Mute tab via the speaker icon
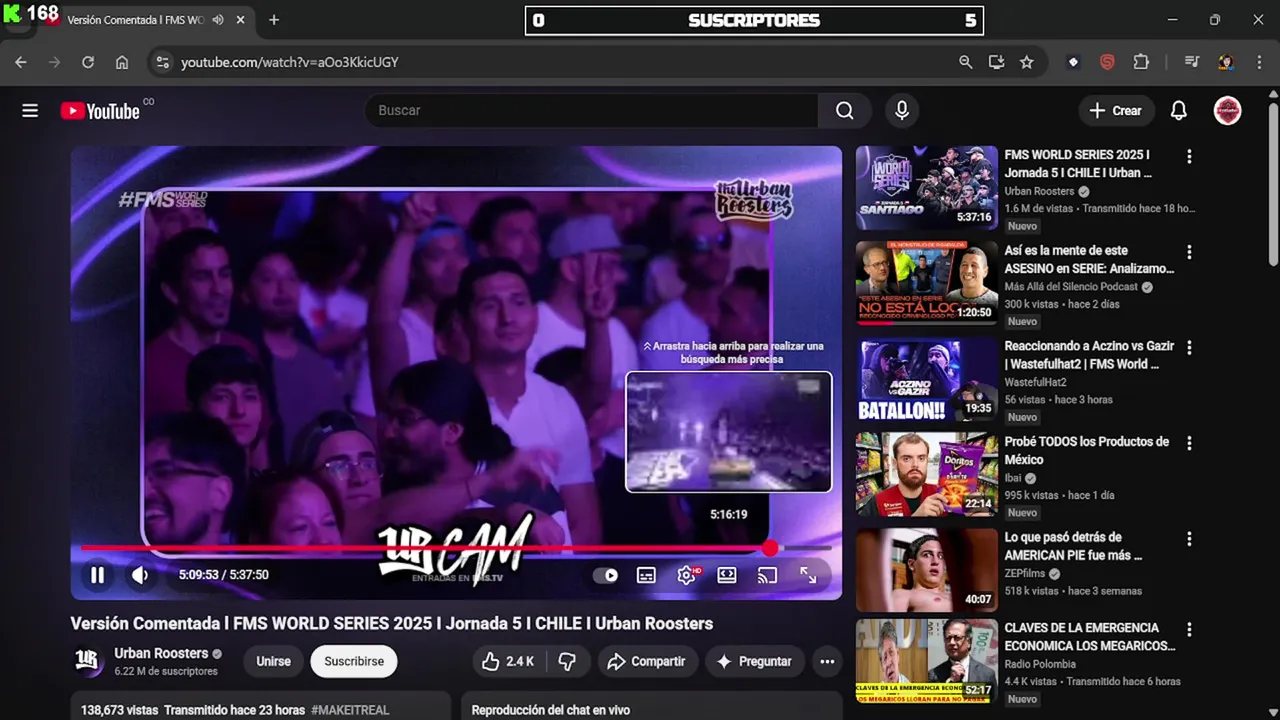This screenshot has height=720, width=1280. click(x=218, y=20)
